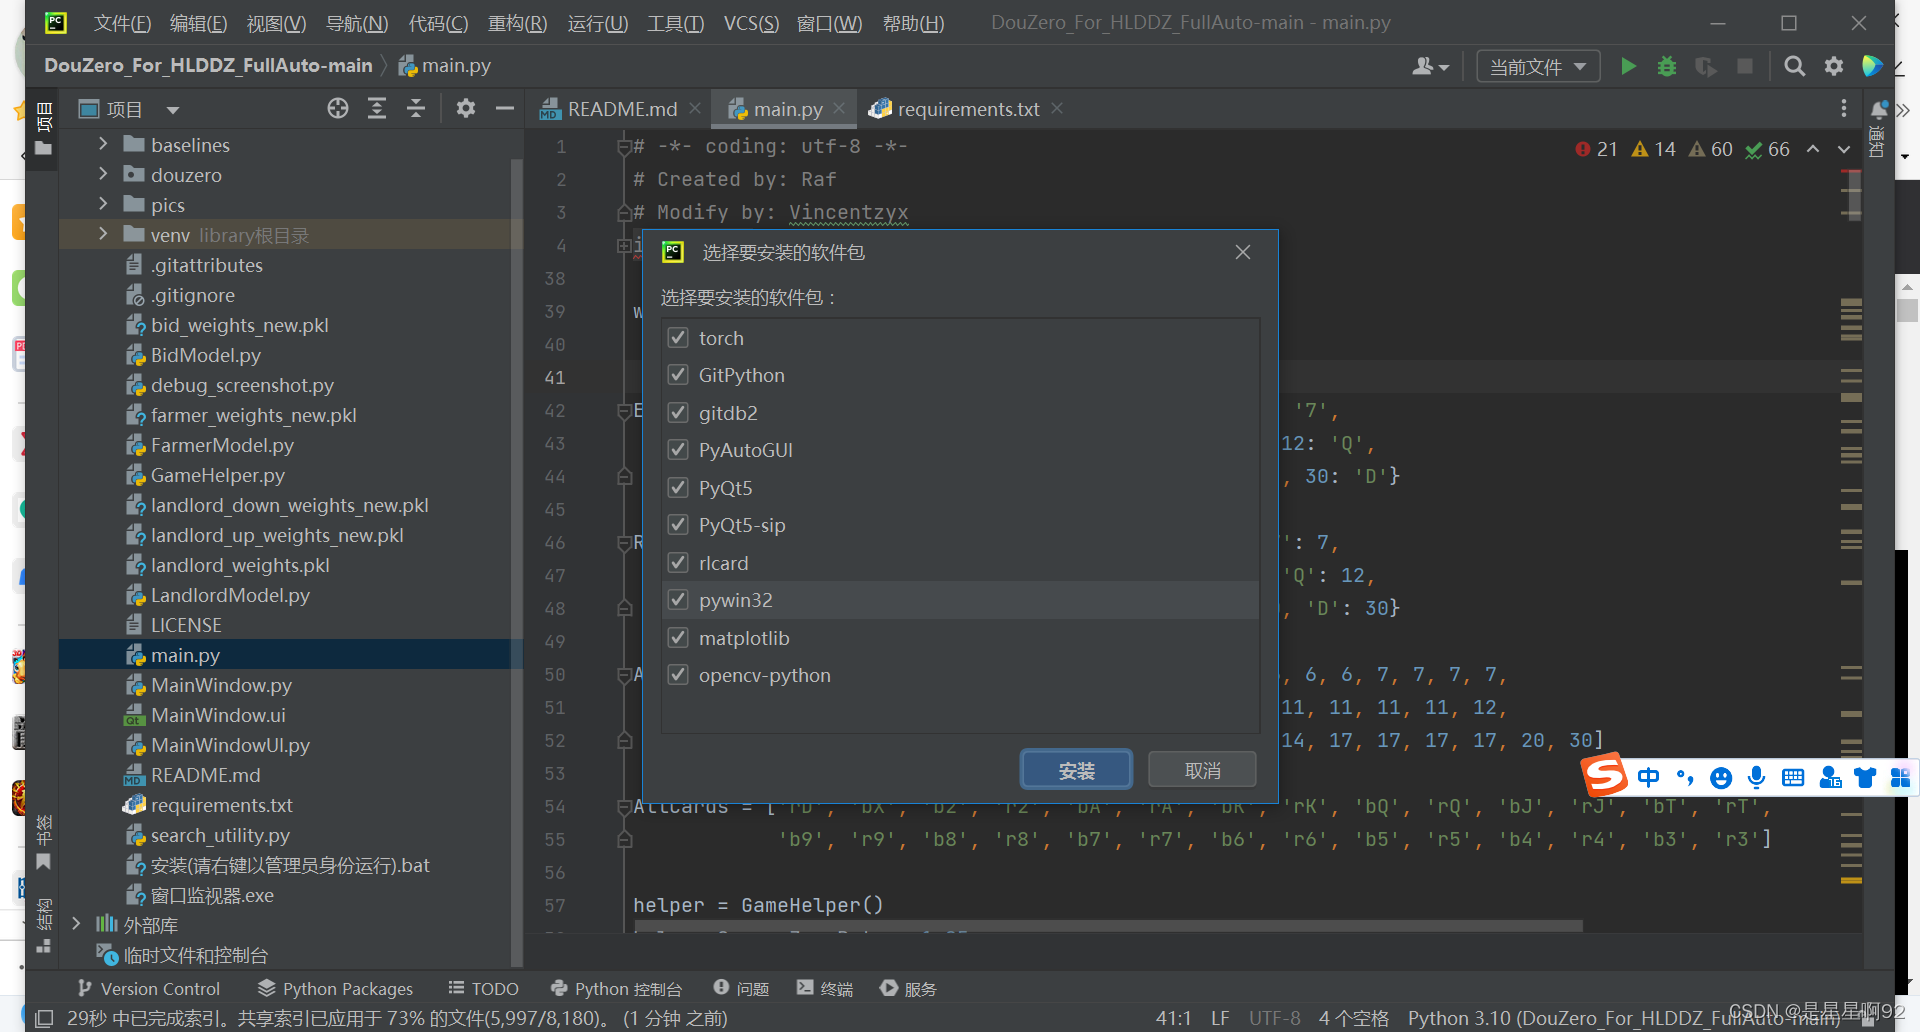Expand the baselines folder
Viewport: 1920px width, 1032px height.
click(103, 144)
